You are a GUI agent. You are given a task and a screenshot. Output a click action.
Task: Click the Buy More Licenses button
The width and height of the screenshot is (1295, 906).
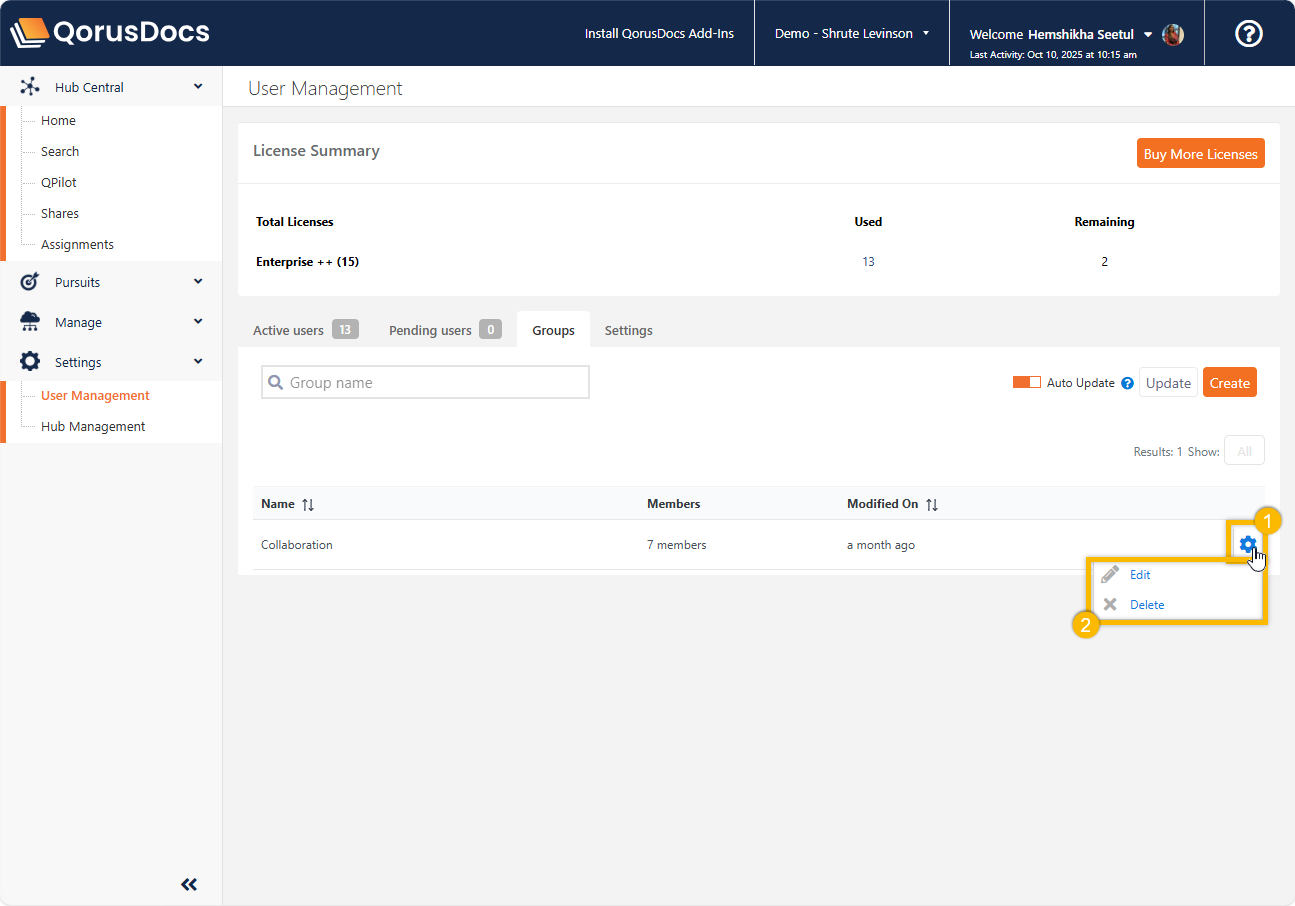coord(1200,154)
